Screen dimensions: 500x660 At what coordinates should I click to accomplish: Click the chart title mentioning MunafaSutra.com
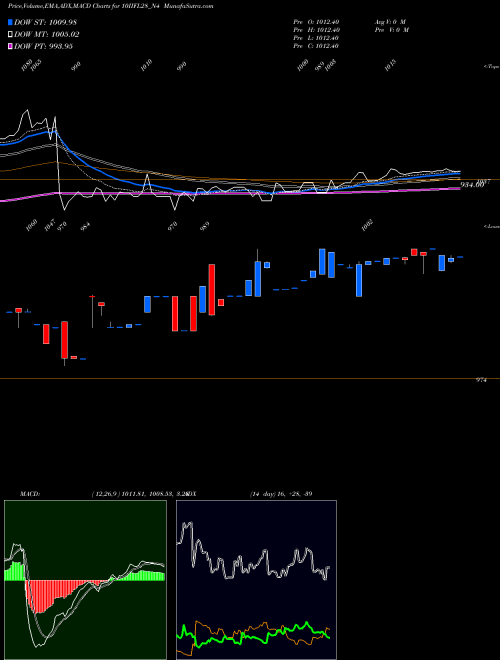(x=110, y=6)
